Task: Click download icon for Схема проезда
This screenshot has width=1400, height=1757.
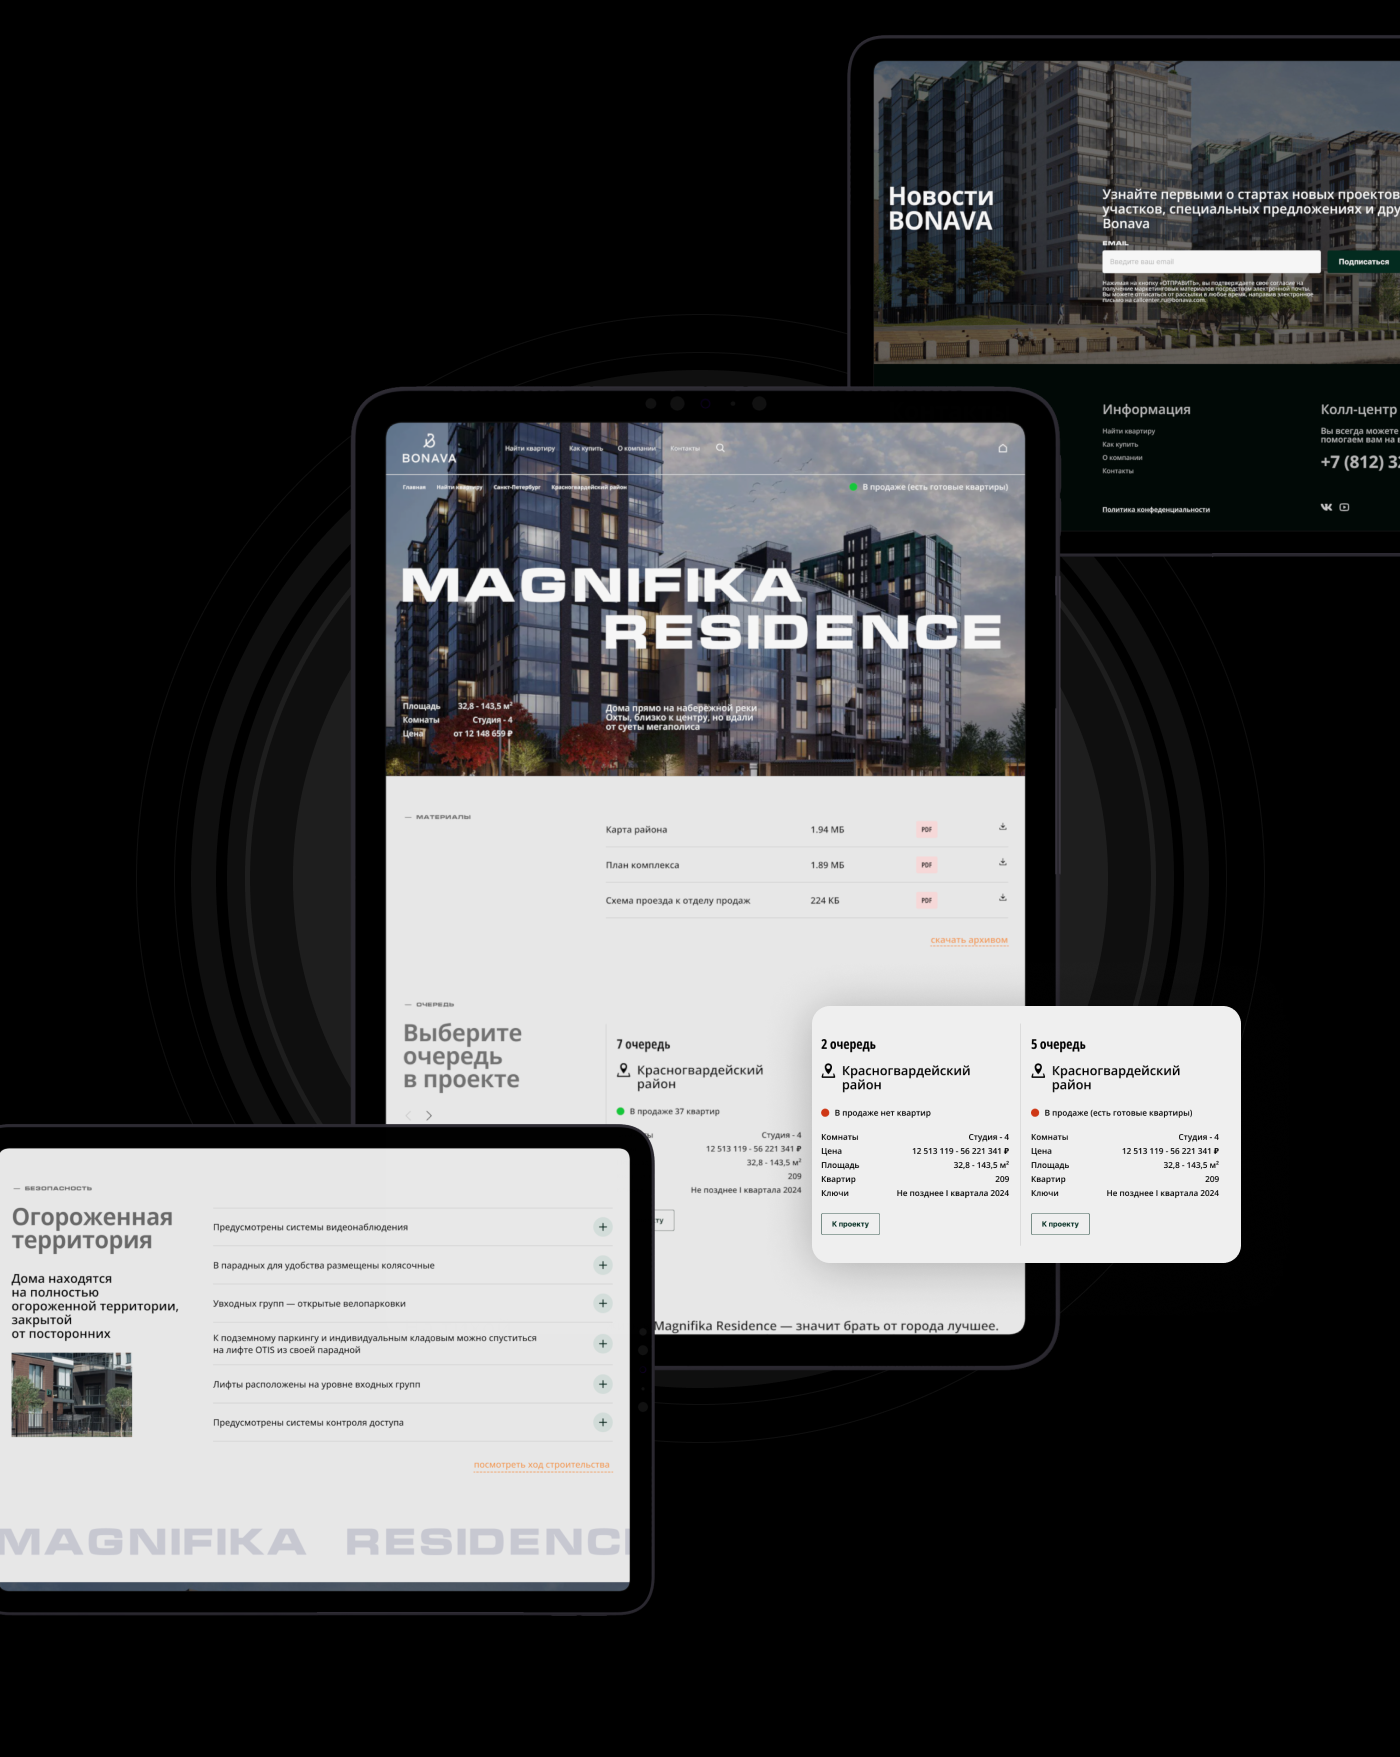Action: [x=1002, y=898]
